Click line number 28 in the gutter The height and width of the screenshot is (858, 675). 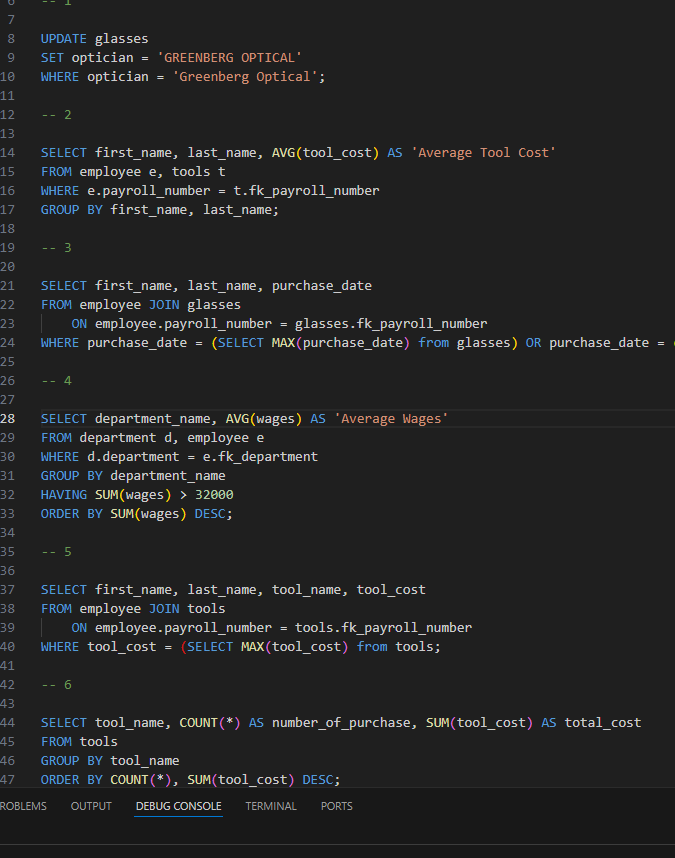pyautogui.click(x=8, y=419)
